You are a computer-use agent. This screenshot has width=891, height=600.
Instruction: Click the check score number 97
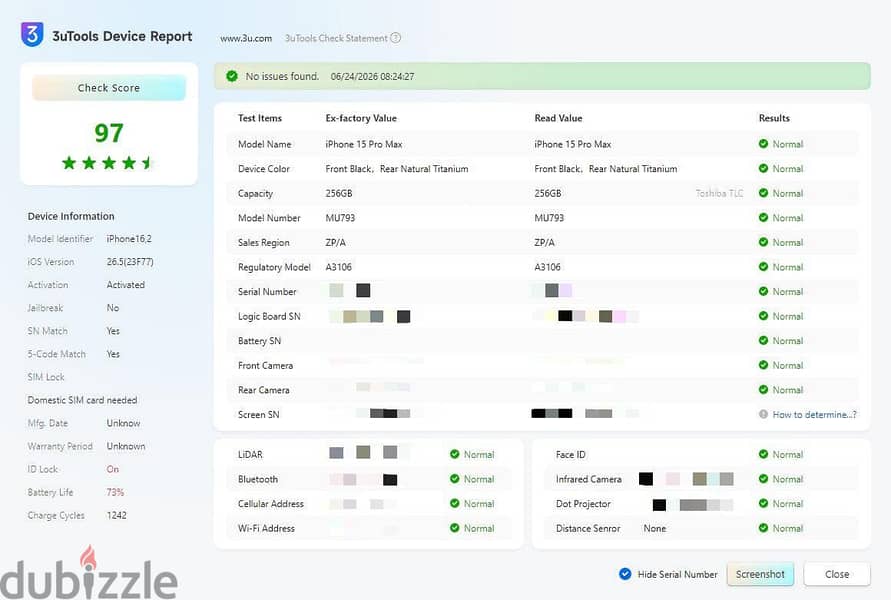(x=109, y=133)
